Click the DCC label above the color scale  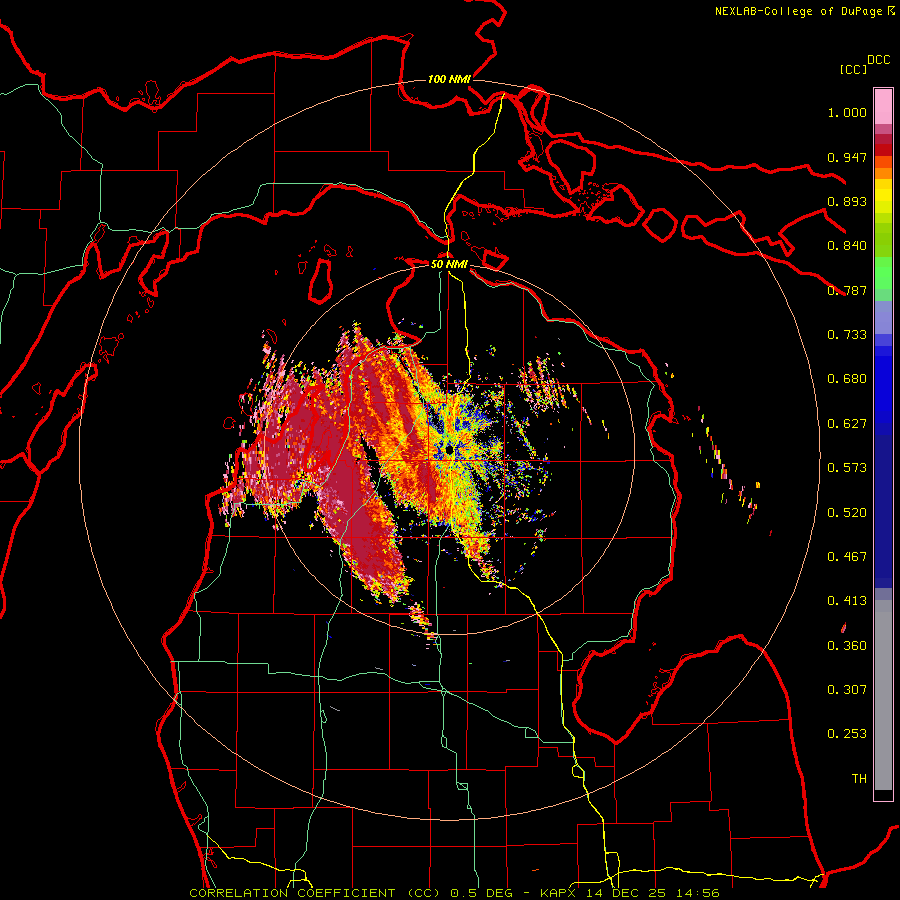(878, 60)
